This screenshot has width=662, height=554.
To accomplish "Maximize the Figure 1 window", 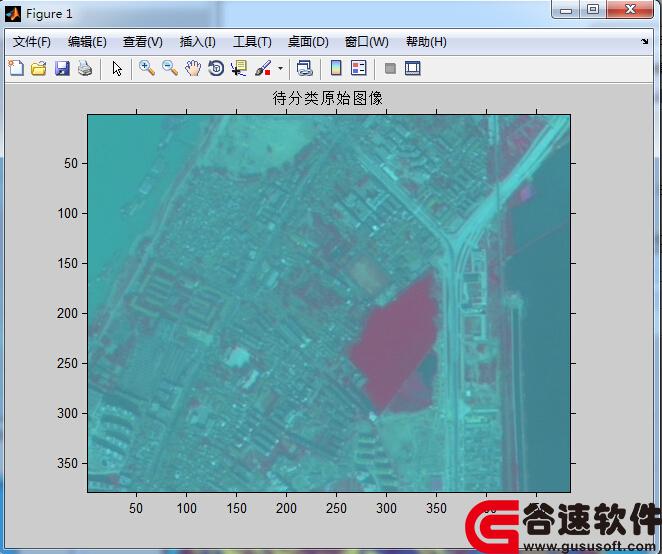I will click(593, 9).
